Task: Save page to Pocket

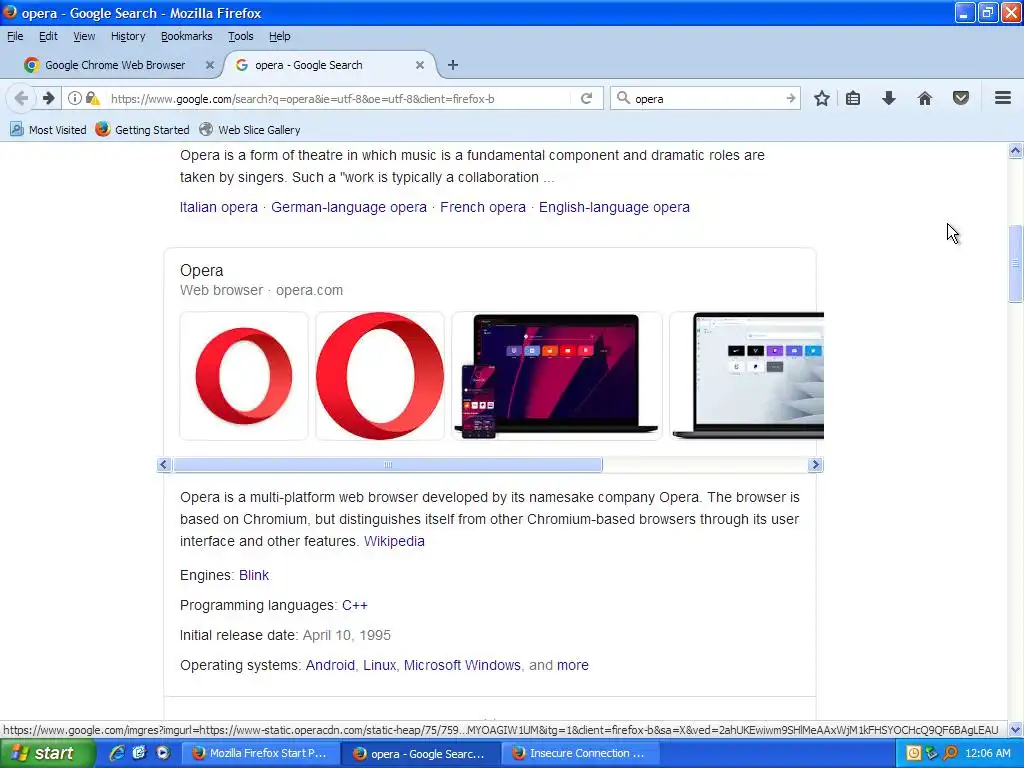Action: (961, 99)
